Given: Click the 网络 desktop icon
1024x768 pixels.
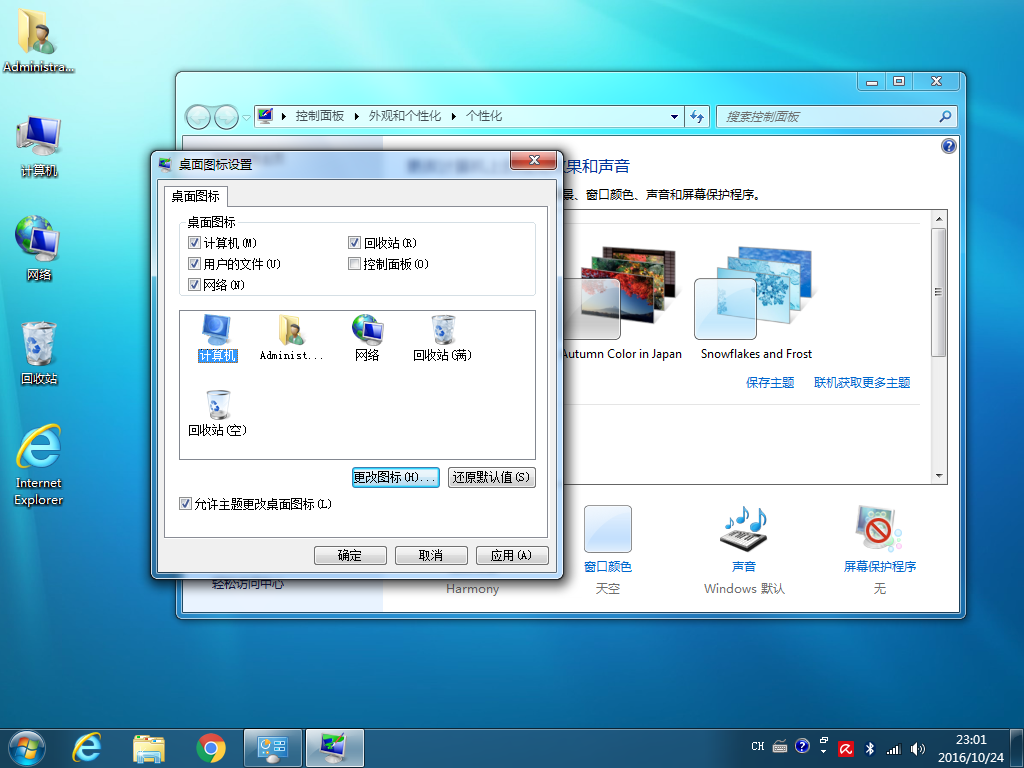Looking at the screenshot, I should [39, 248].
